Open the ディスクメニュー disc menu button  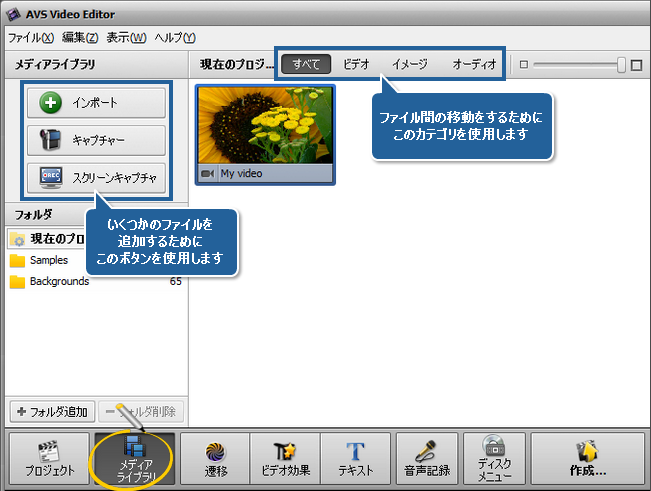click(494, 458)
